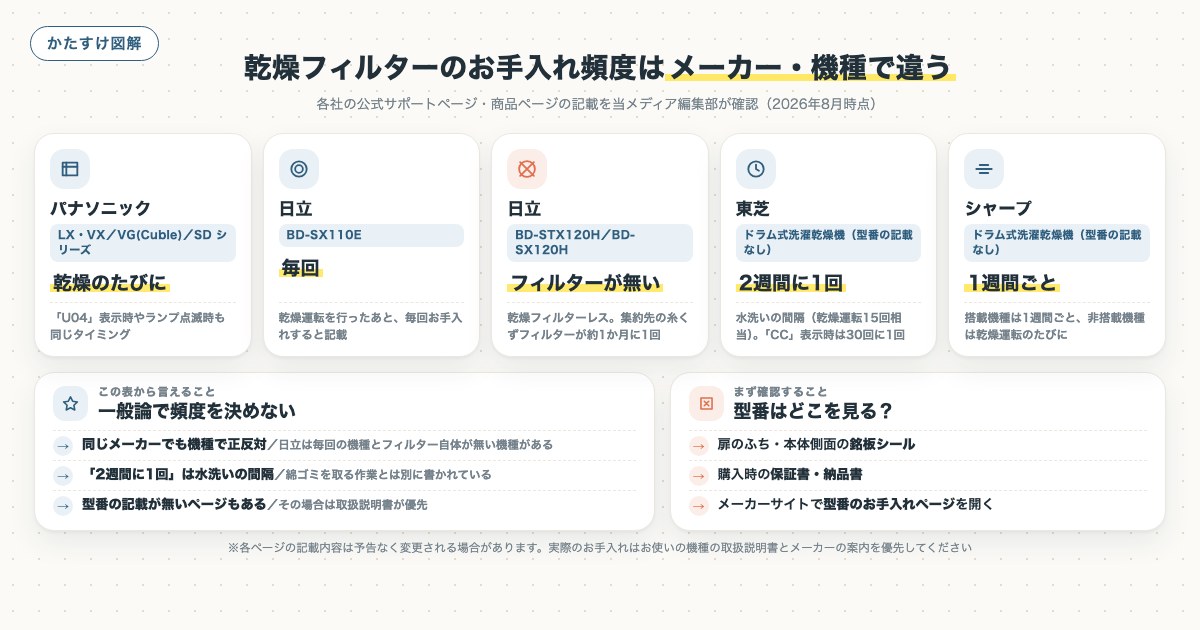Click the 「2週間に1回」は水洗いの間隔 line

287,475
